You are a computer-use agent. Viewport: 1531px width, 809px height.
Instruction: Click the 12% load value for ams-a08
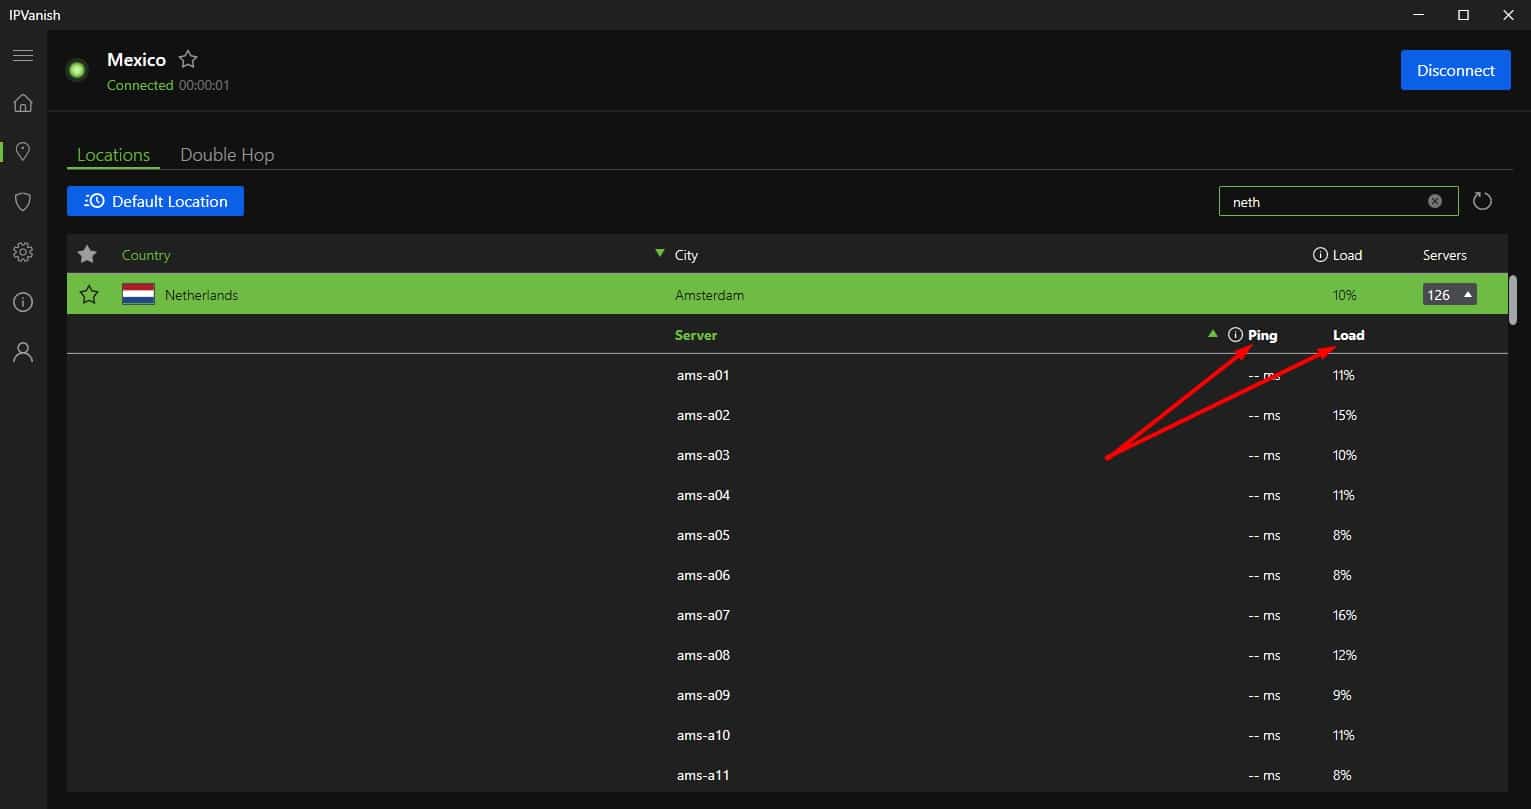click(x=1344, y=655)
